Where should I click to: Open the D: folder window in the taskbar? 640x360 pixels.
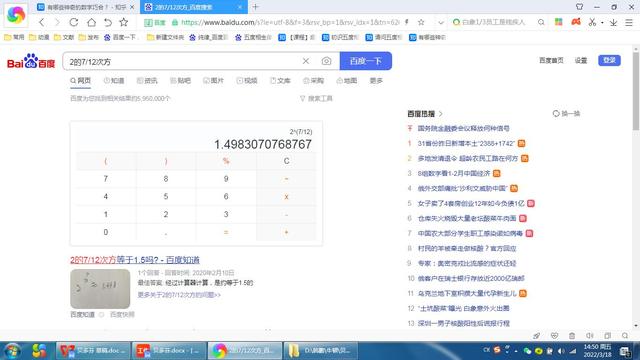click(x=320, y=351)
